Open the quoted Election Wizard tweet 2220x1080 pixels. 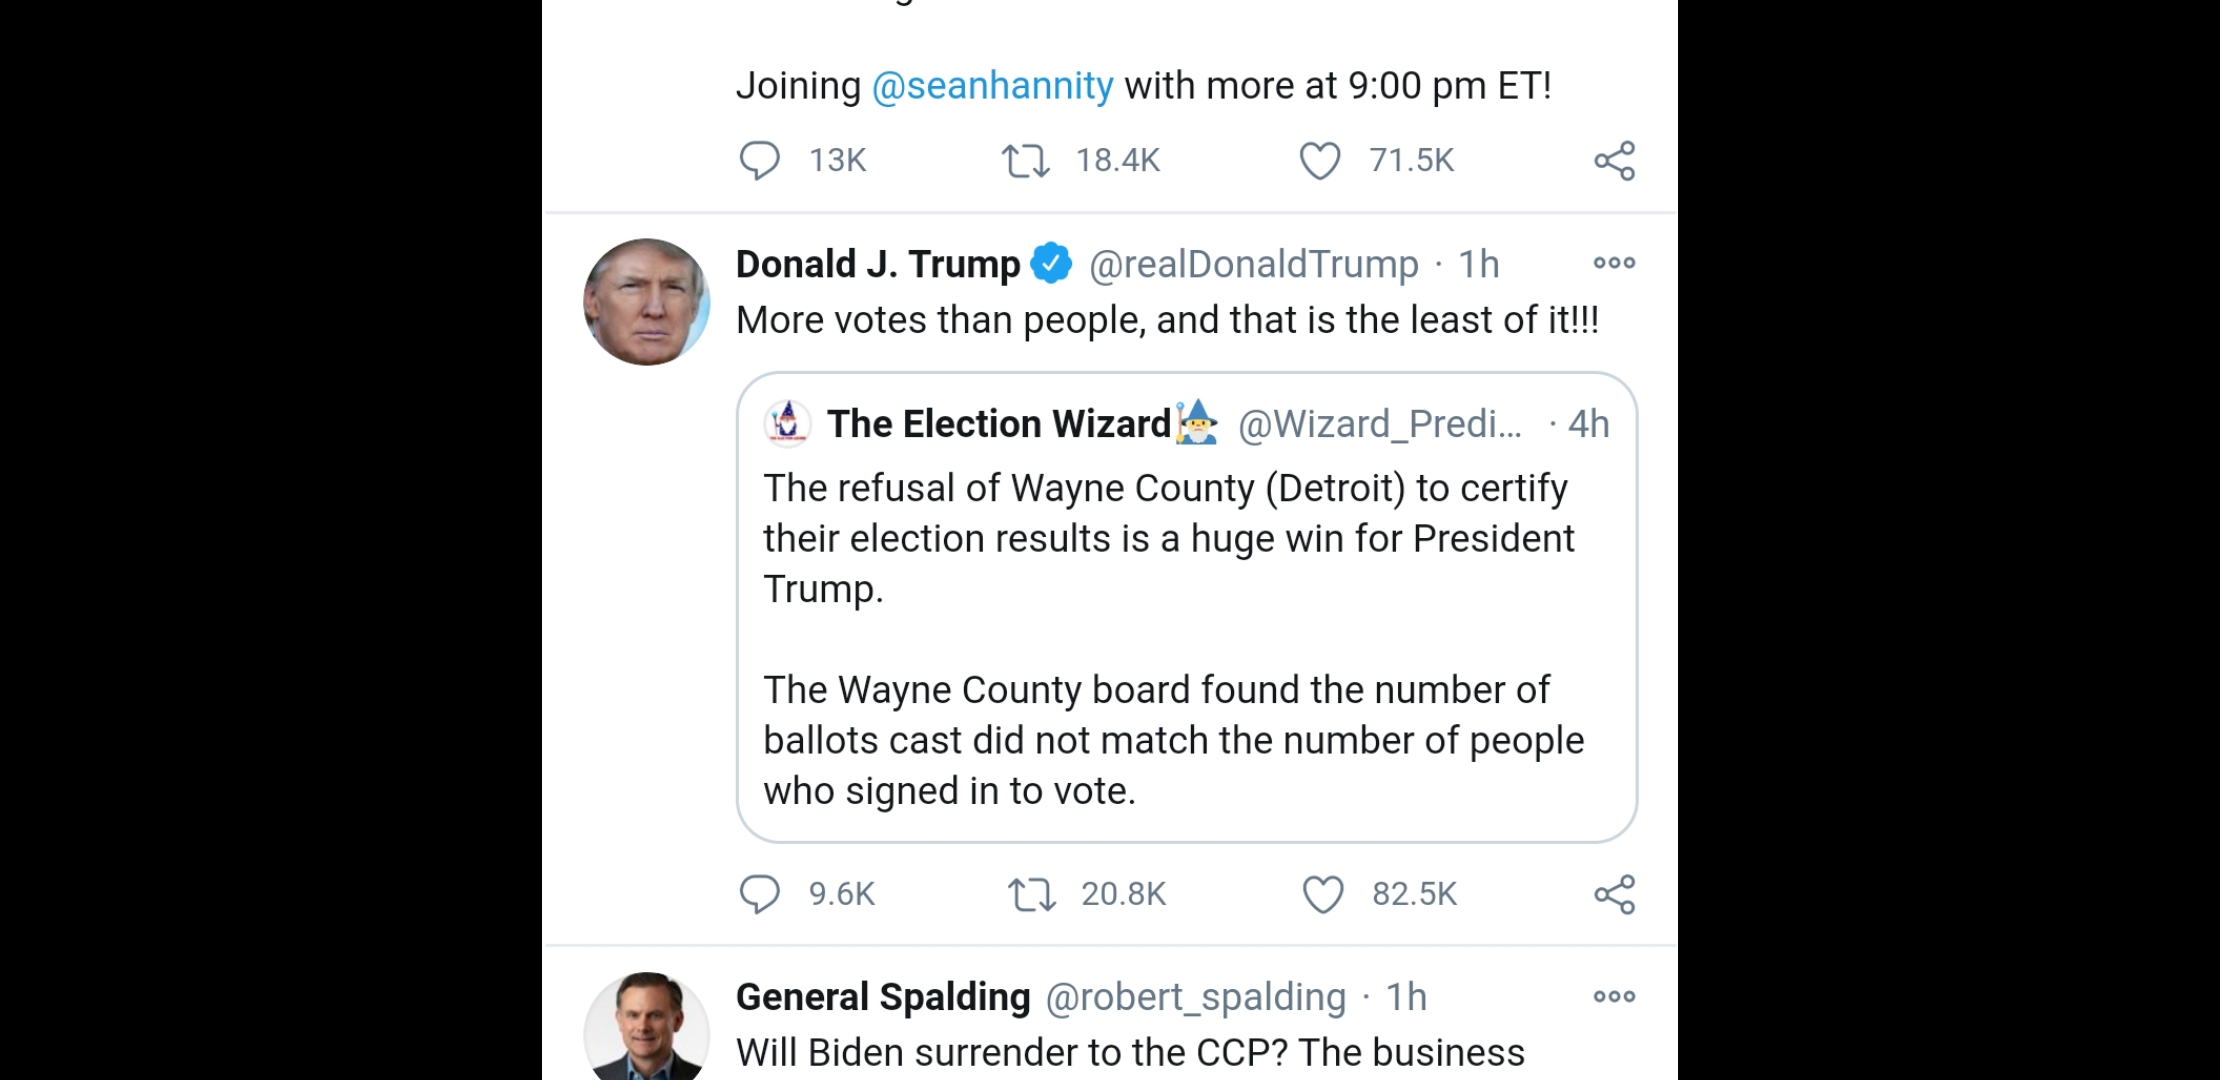pos(1186,640)
